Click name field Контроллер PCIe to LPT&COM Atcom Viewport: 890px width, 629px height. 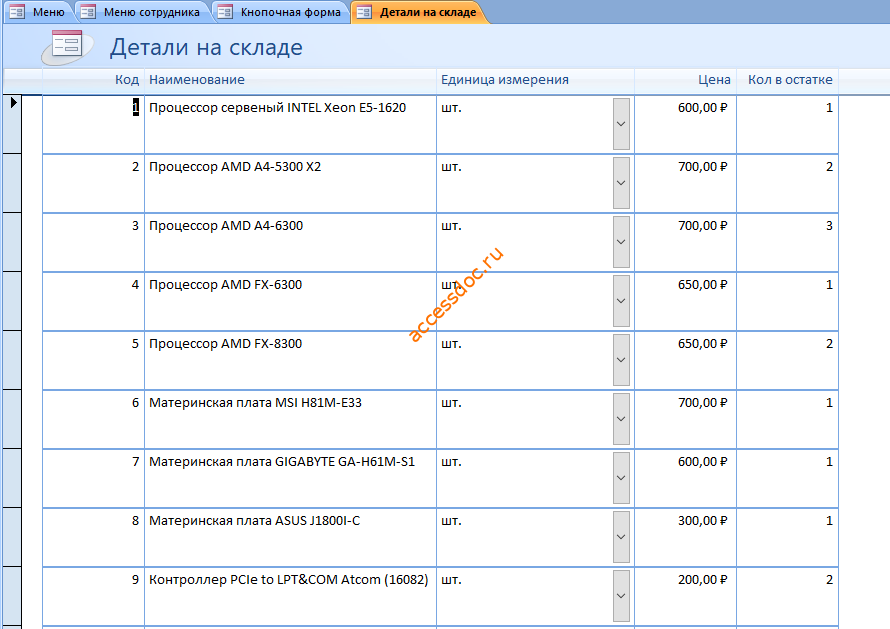291,597
